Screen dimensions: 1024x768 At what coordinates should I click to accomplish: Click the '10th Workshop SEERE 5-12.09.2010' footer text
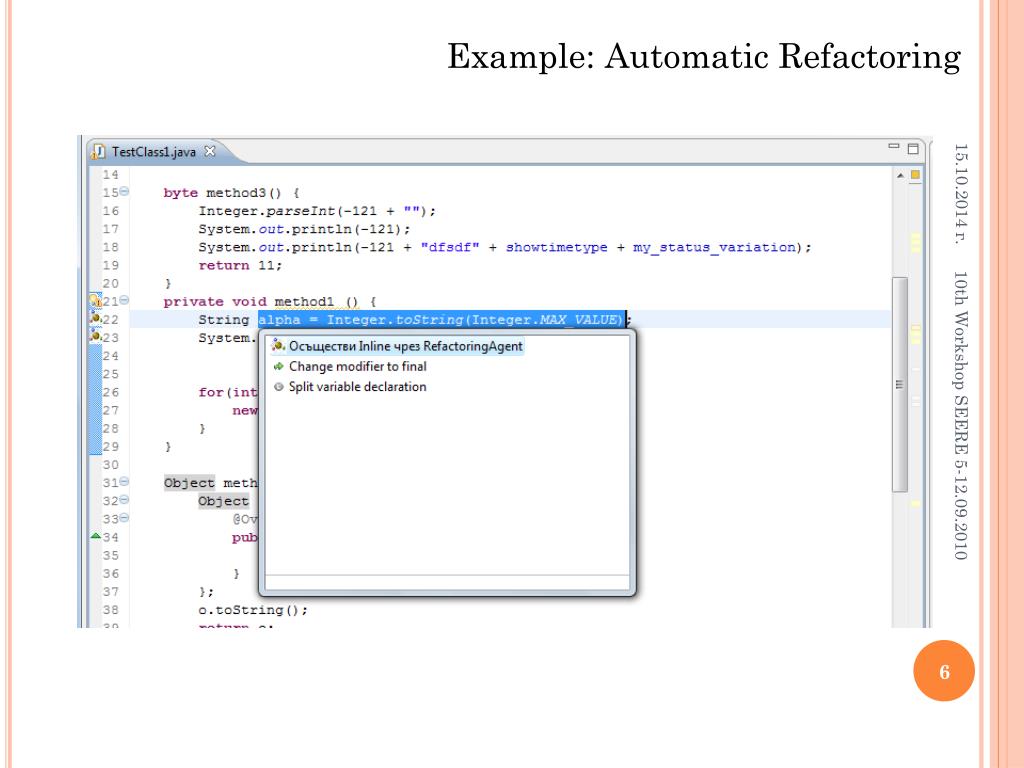click(960, 415)
